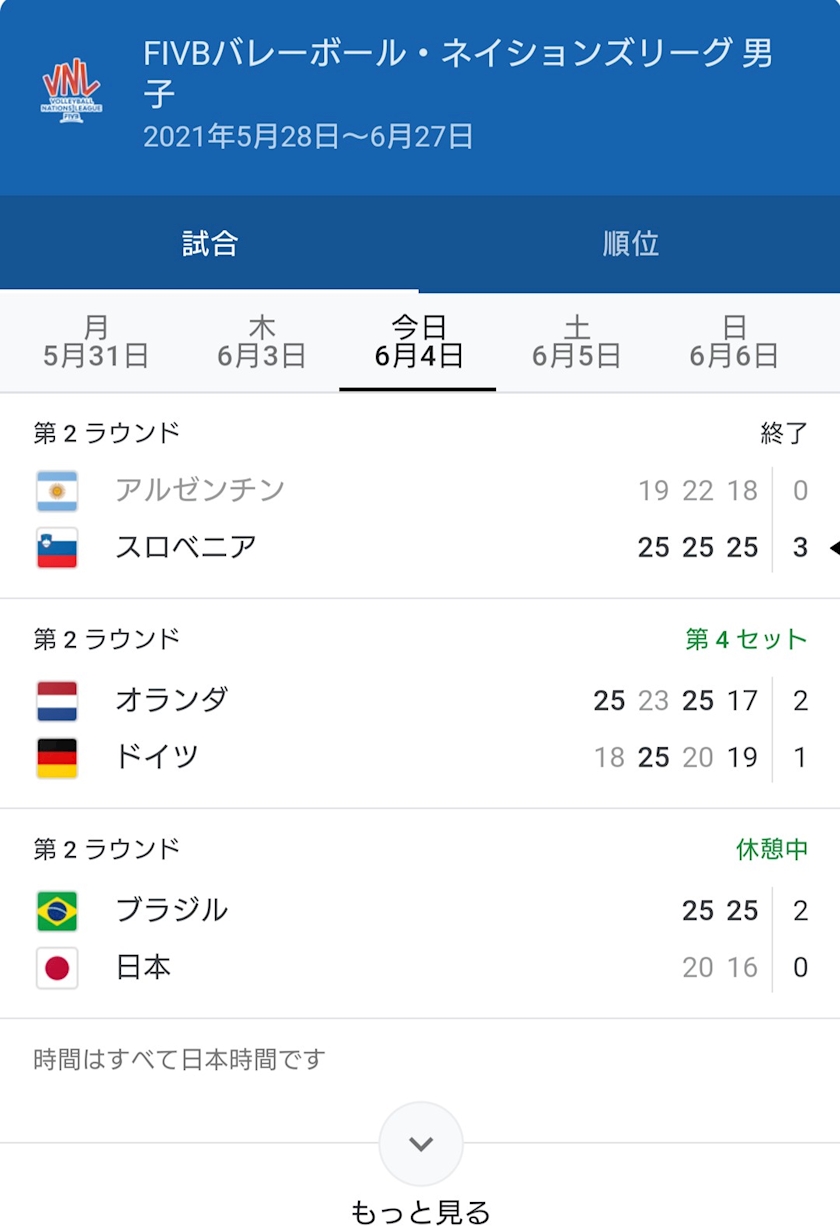Screen dimensions: 840x1229
Task: Click the Brazil flag icon
Action: [x=57, y=911]
